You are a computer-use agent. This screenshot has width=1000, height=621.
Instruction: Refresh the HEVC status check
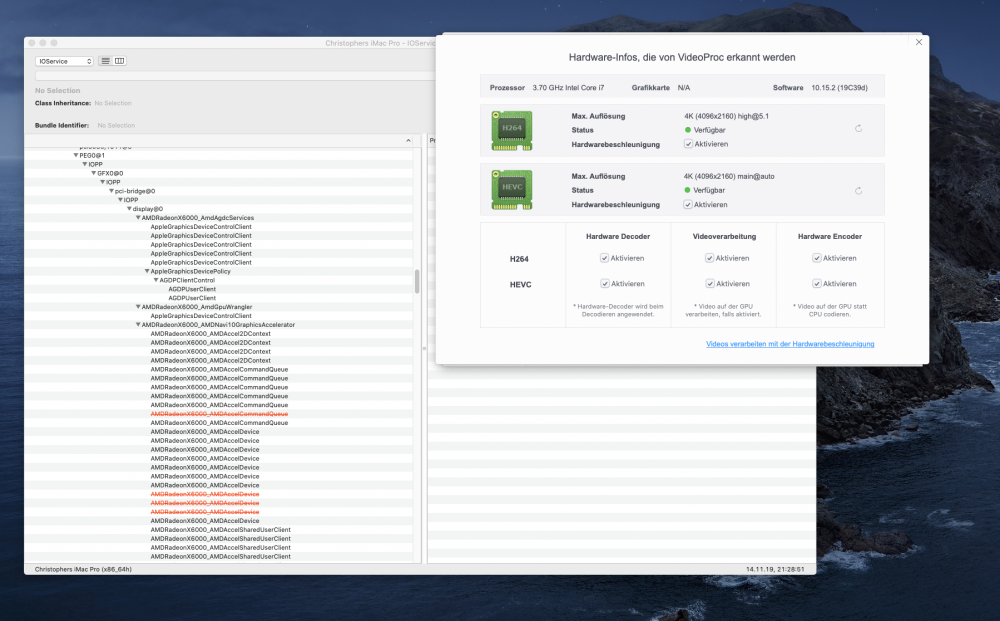858,191
